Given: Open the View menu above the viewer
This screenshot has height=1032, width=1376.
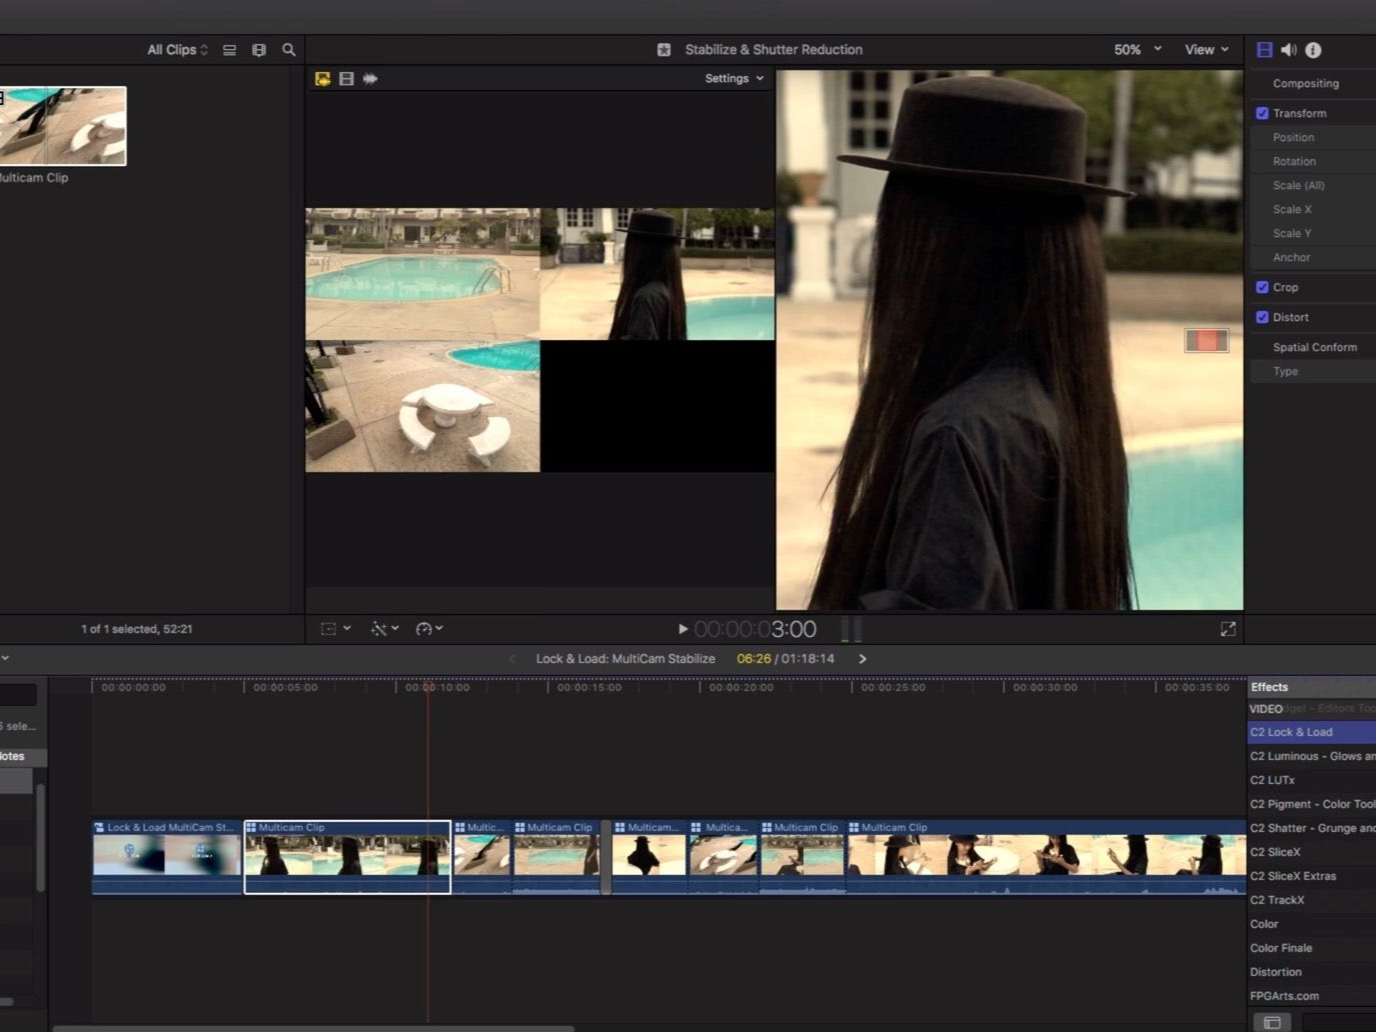Looking at the screenshot, I should point(1206,49).
